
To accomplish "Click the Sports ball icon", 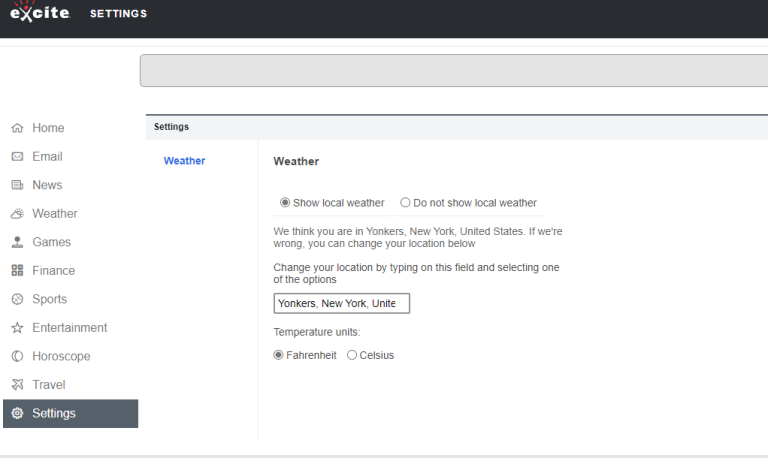I will 17,299.
